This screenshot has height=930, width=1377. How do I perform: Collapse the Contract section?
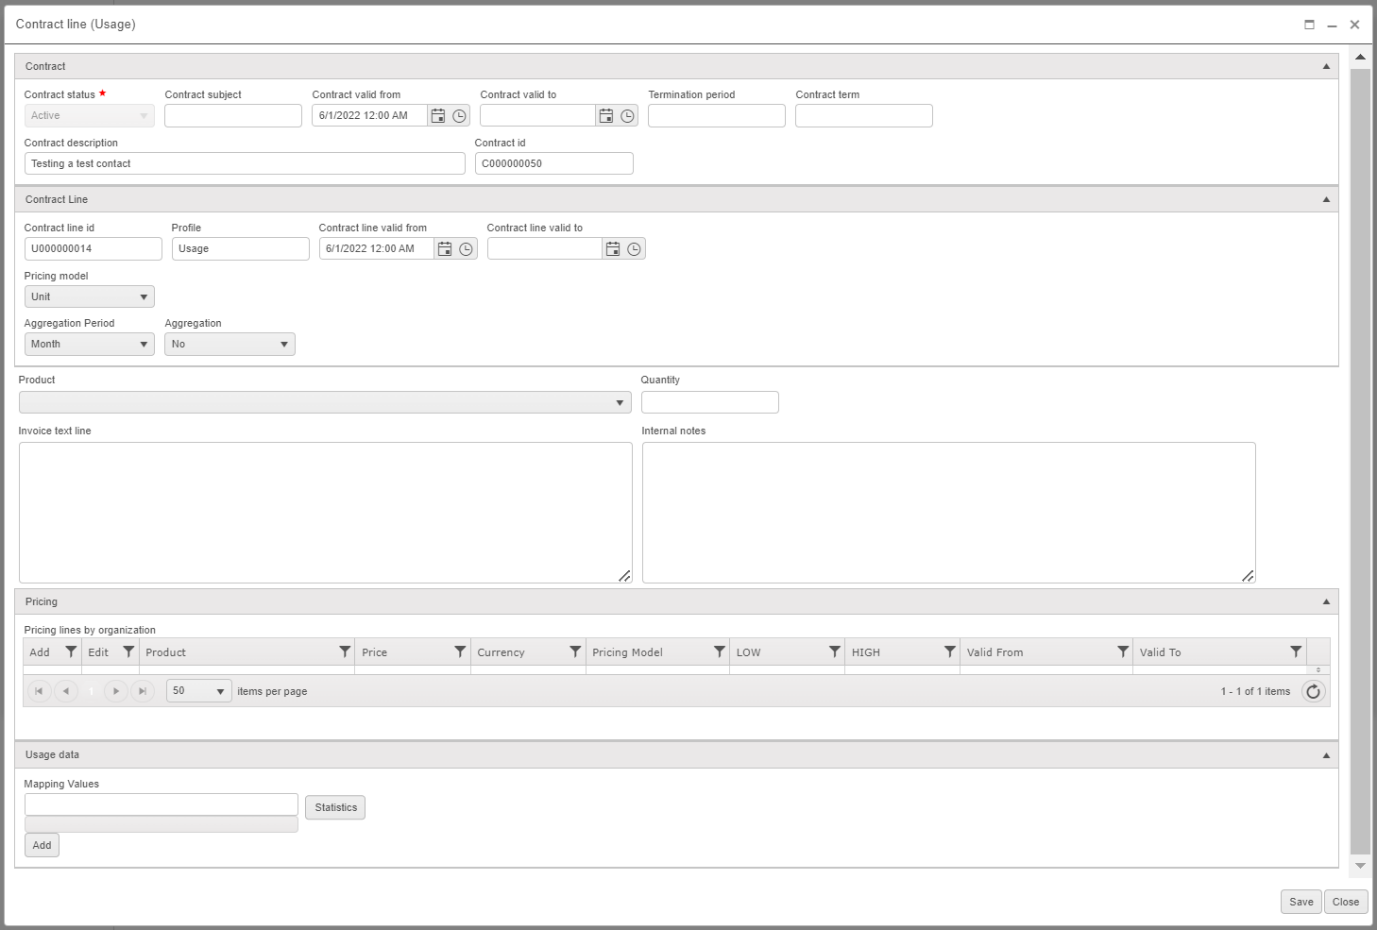[x=1326, y=67]
